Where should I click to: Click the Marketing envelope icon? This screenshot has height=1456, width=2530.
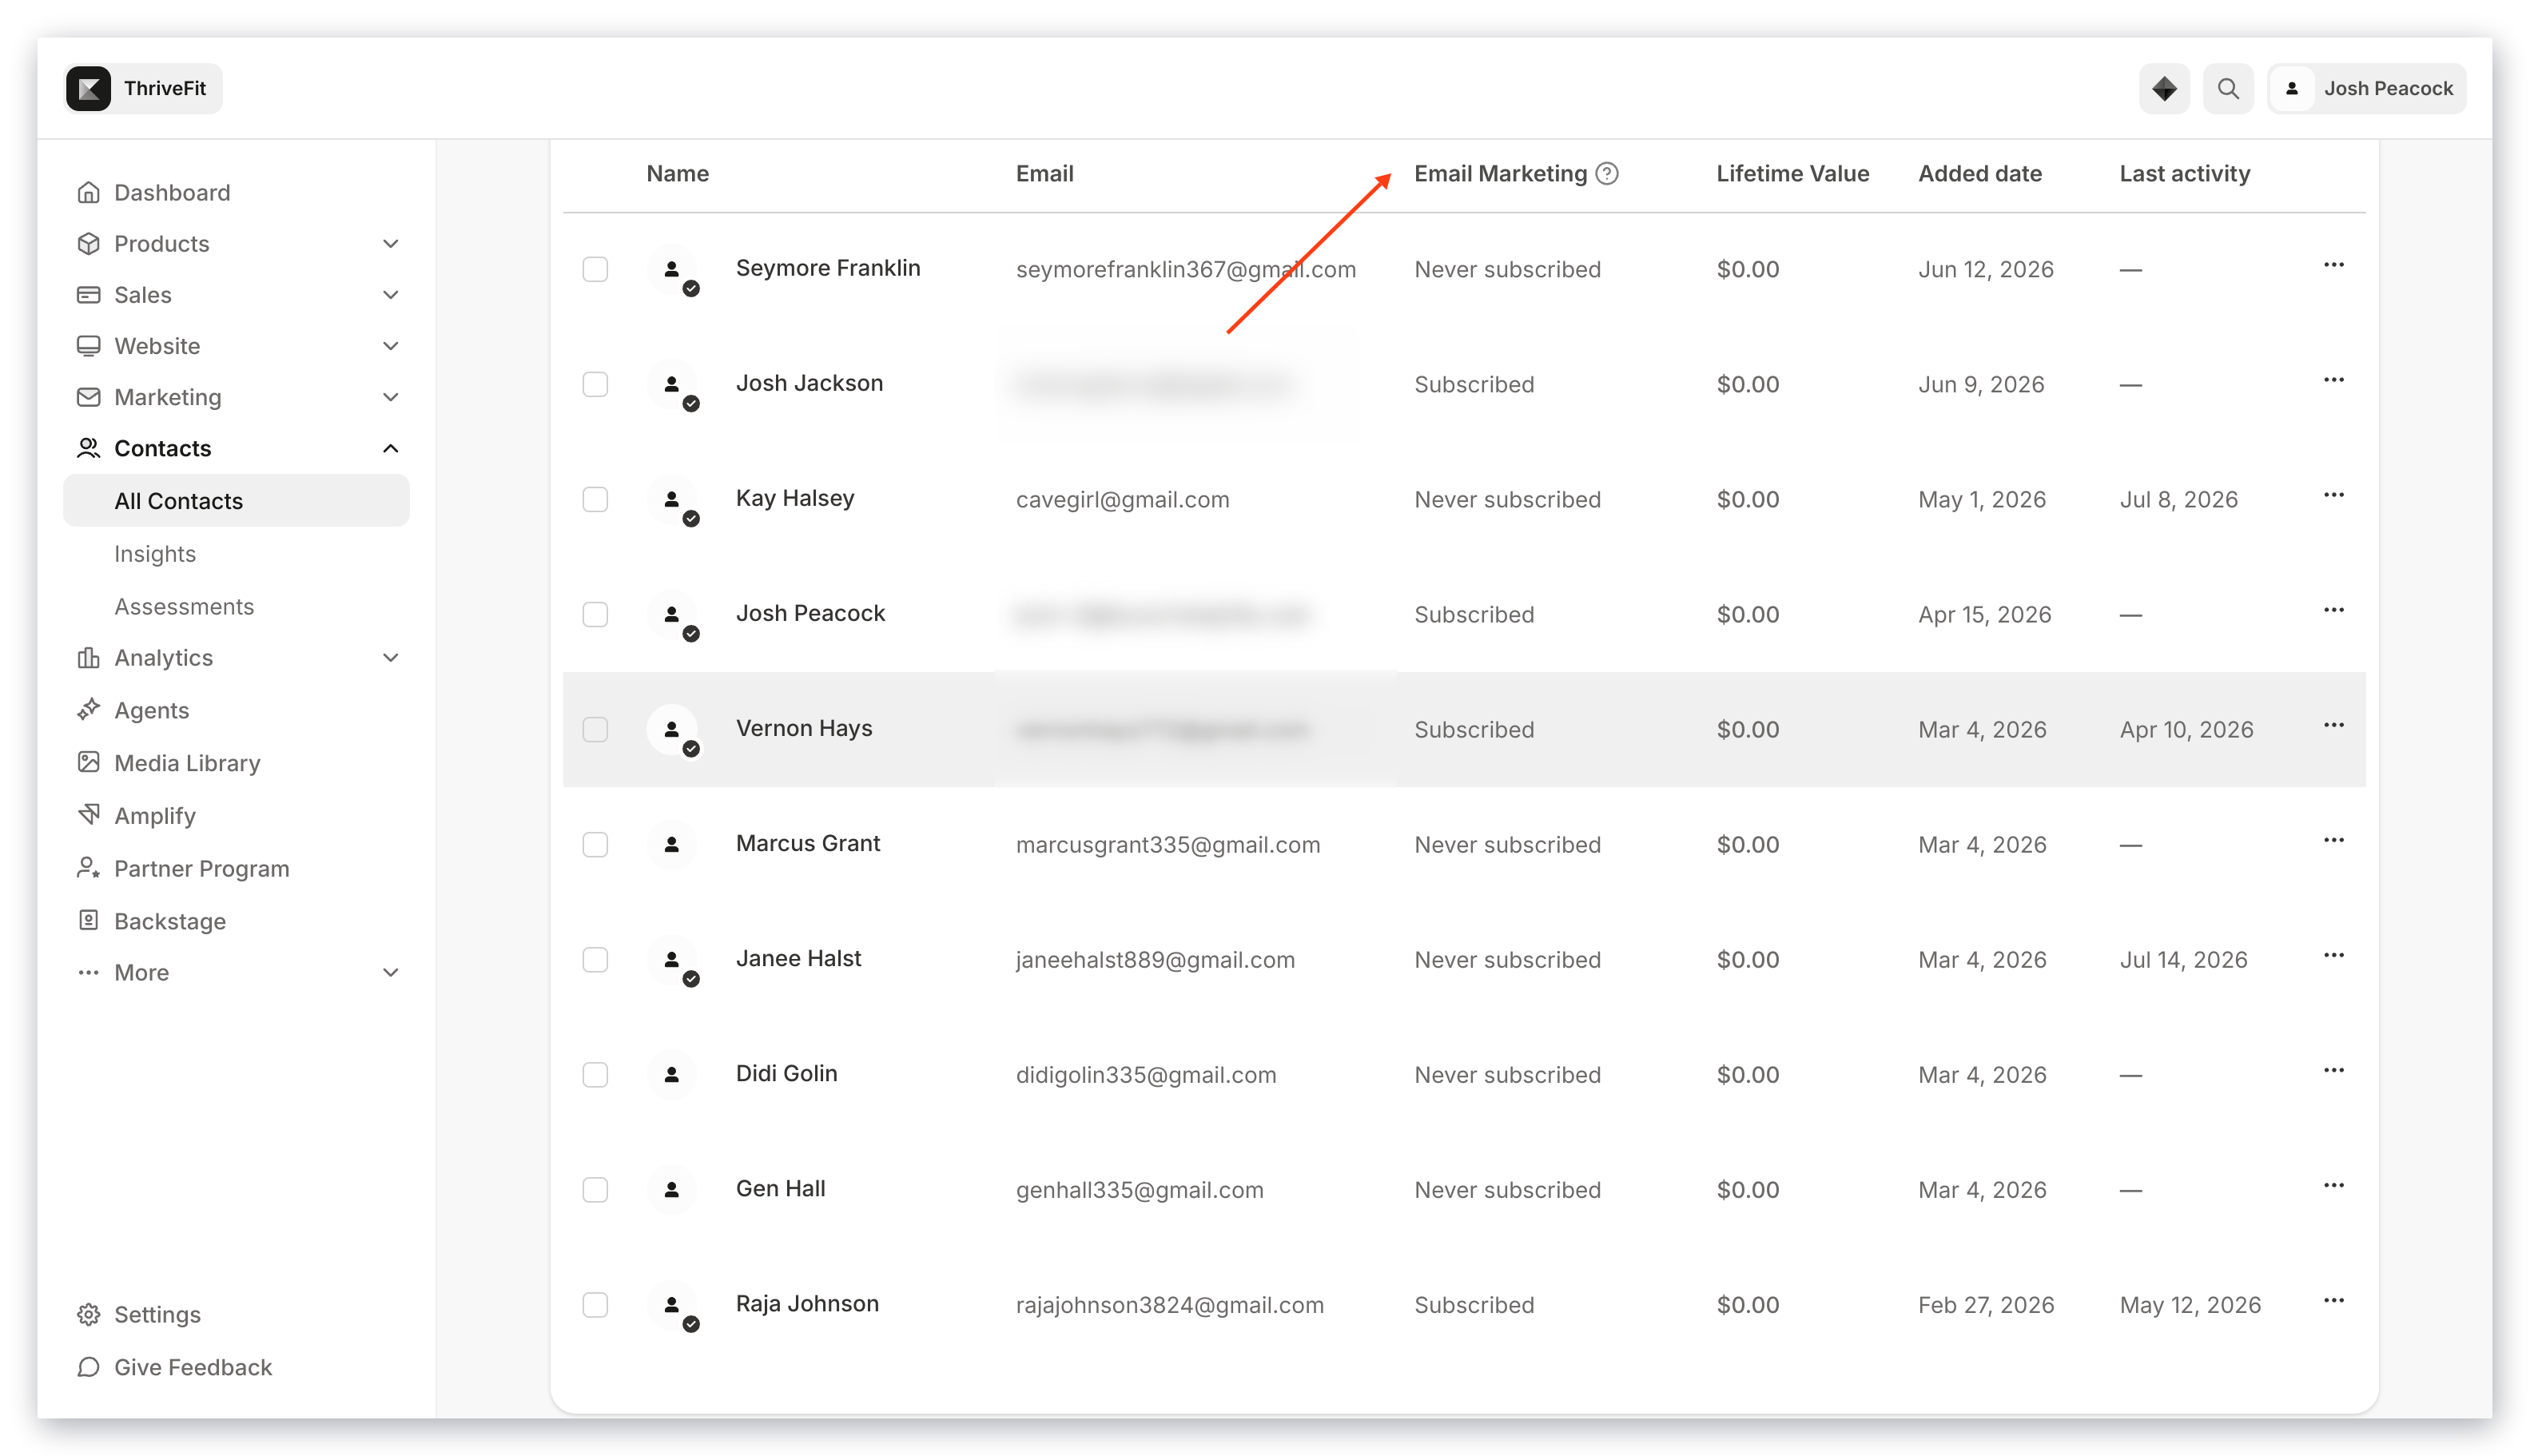[88, 396]
